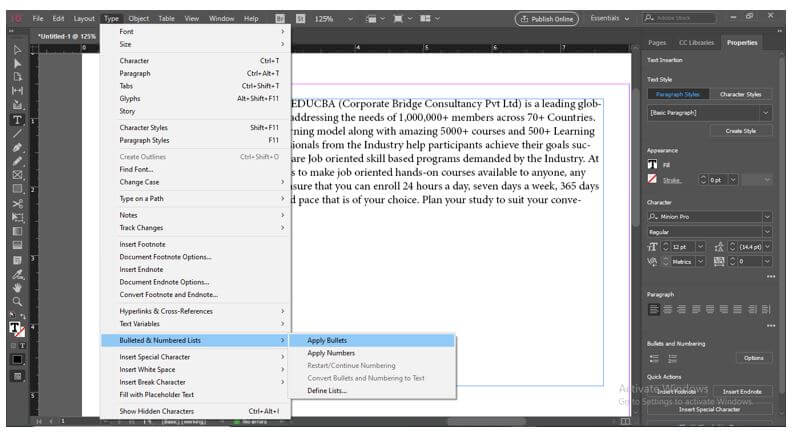Open the Metrics kerning dropdown

click(700, 262)
